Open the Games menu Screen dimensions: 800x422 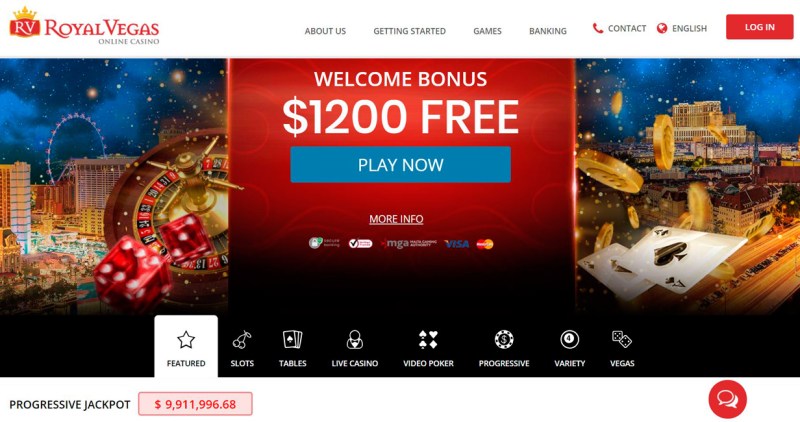pyautogui.click(x=487, y=31)
